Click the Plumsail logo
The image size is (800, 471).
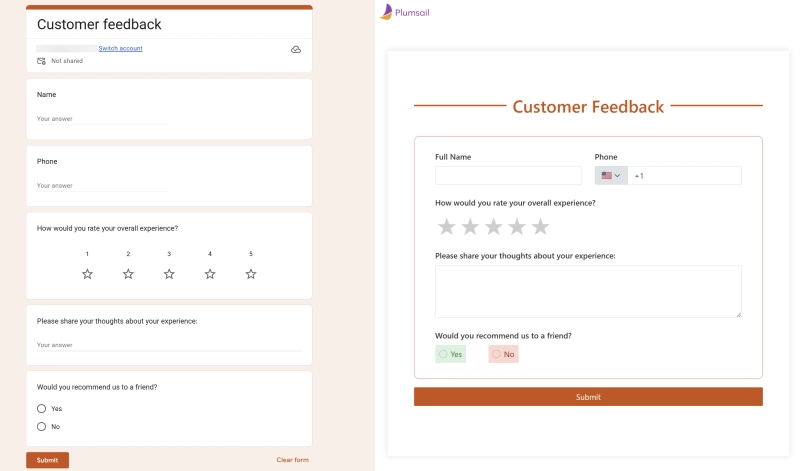(405, 12)
